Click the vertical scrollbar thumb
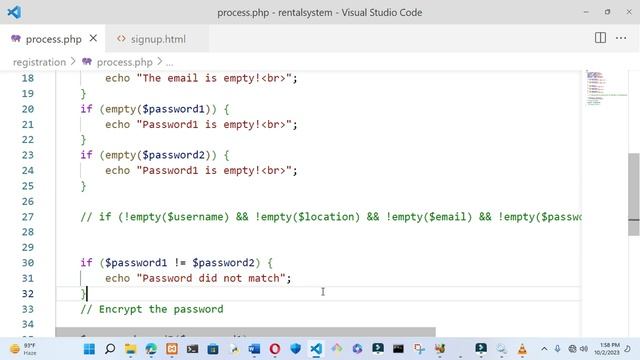The width and height of the screenshot is (640, 360). coord(633,194)
